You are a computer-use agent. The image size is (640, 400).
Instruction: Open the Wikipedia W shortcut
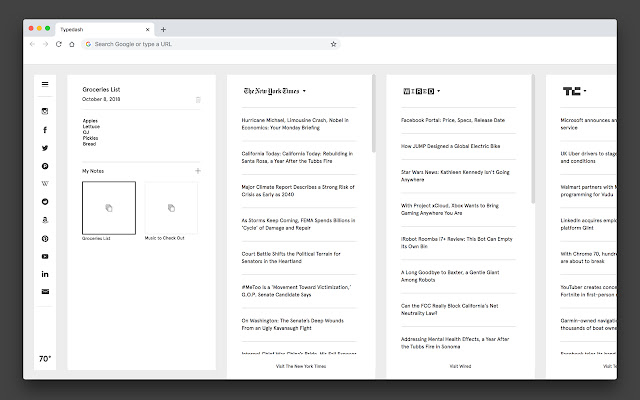pyautogui.click(x=45, y=184)
